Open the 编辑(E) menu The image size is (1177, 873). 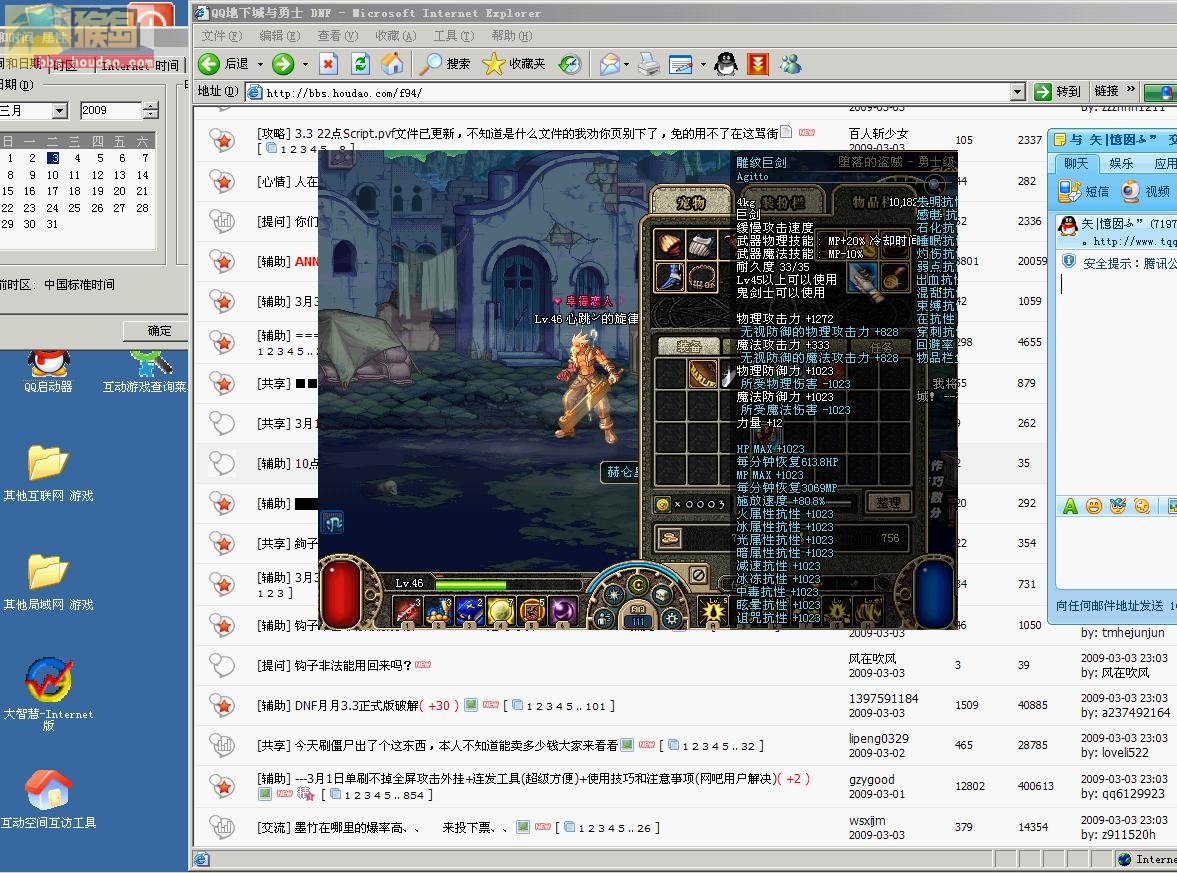pos(279,35)
